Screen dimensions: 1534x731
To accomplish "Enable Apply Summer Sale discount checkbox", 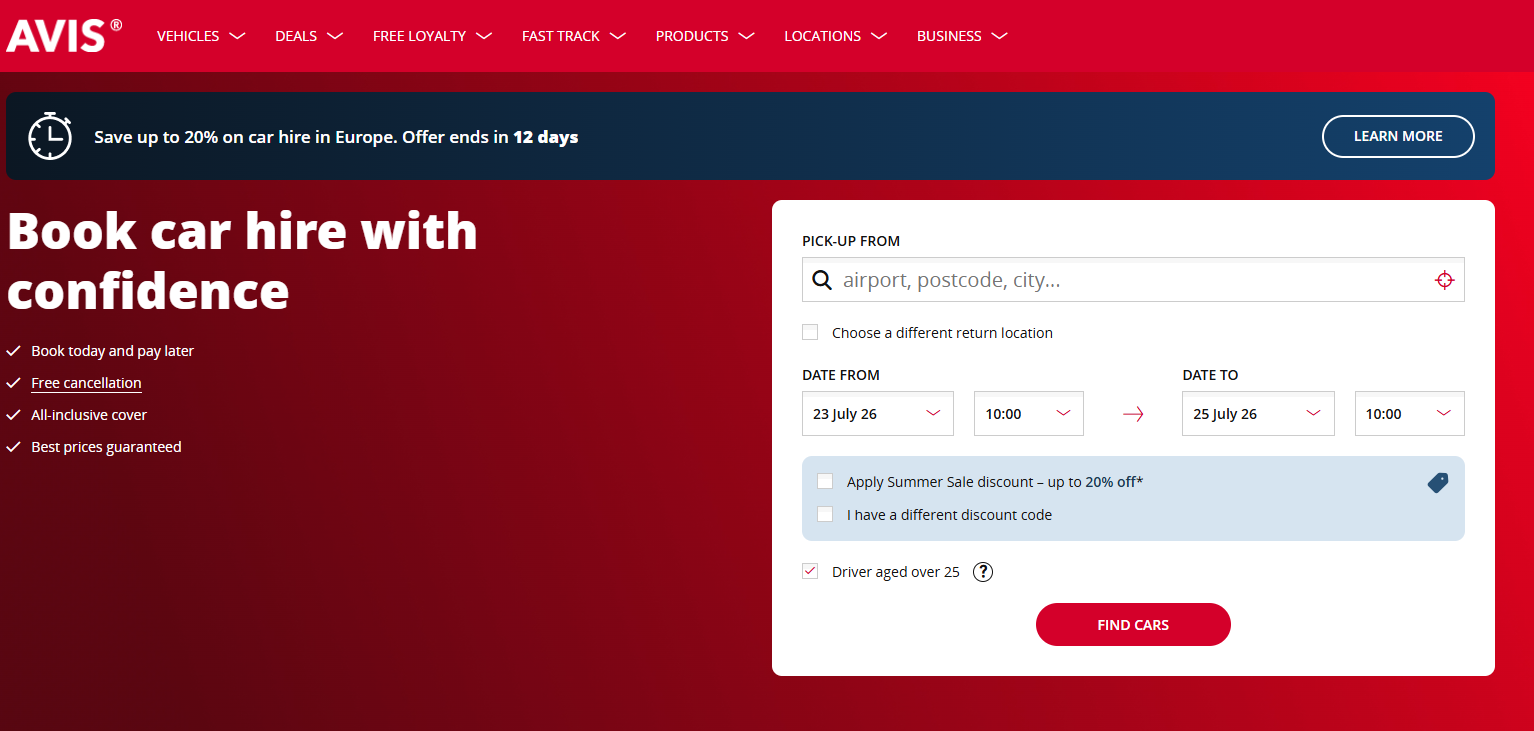I will [x=825, y=481].
